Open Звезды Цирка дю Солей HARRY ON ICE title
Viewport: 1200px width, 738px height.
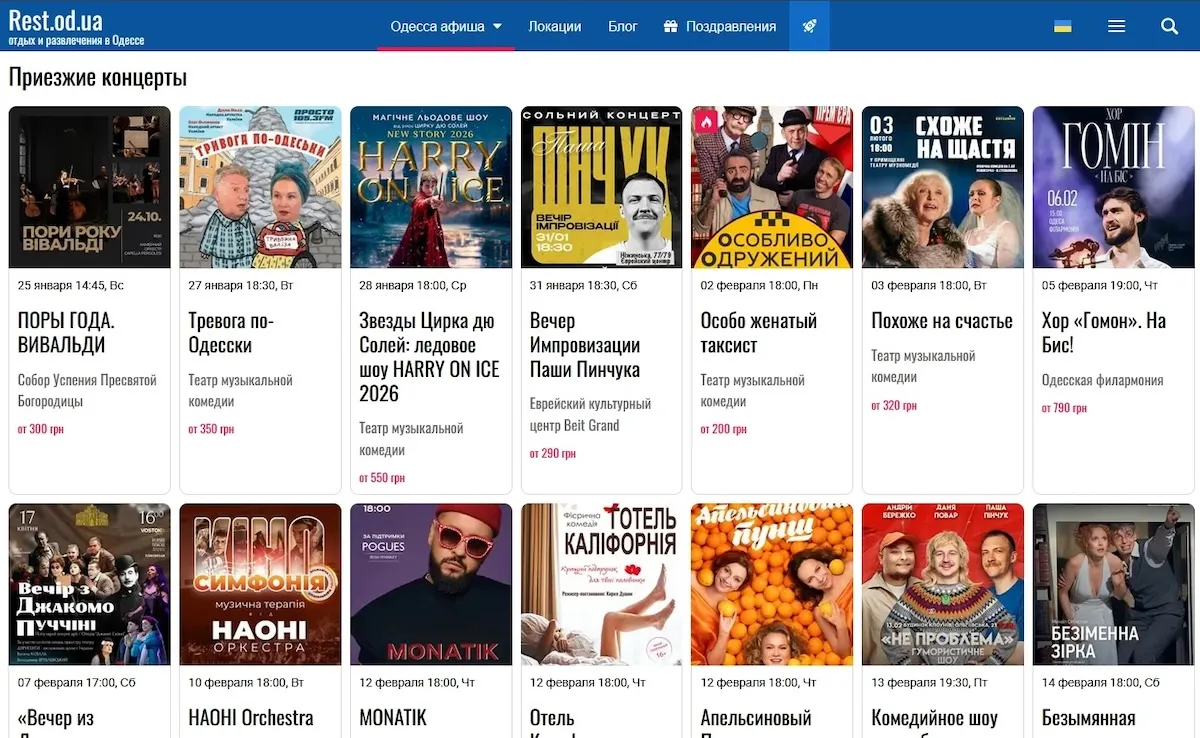click(429, 357)
